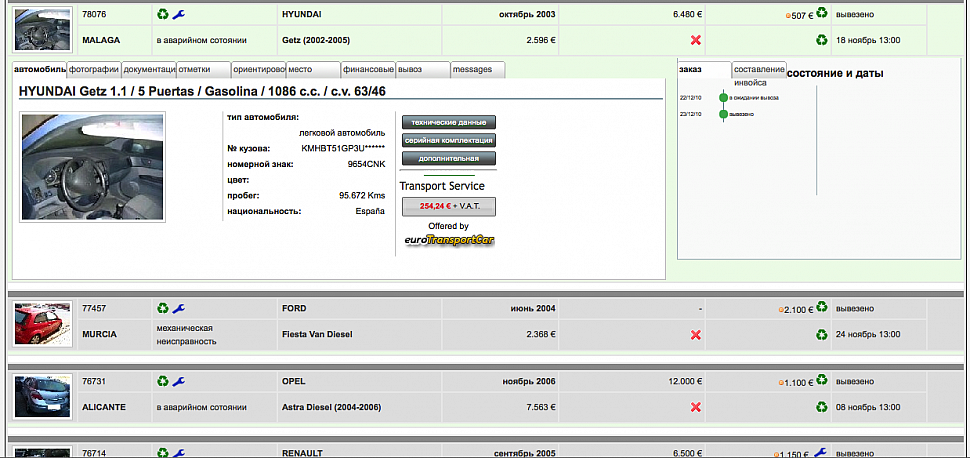Click the FORD make cell
Viewport: 970px width, 458px height.
tap(360, 308)
